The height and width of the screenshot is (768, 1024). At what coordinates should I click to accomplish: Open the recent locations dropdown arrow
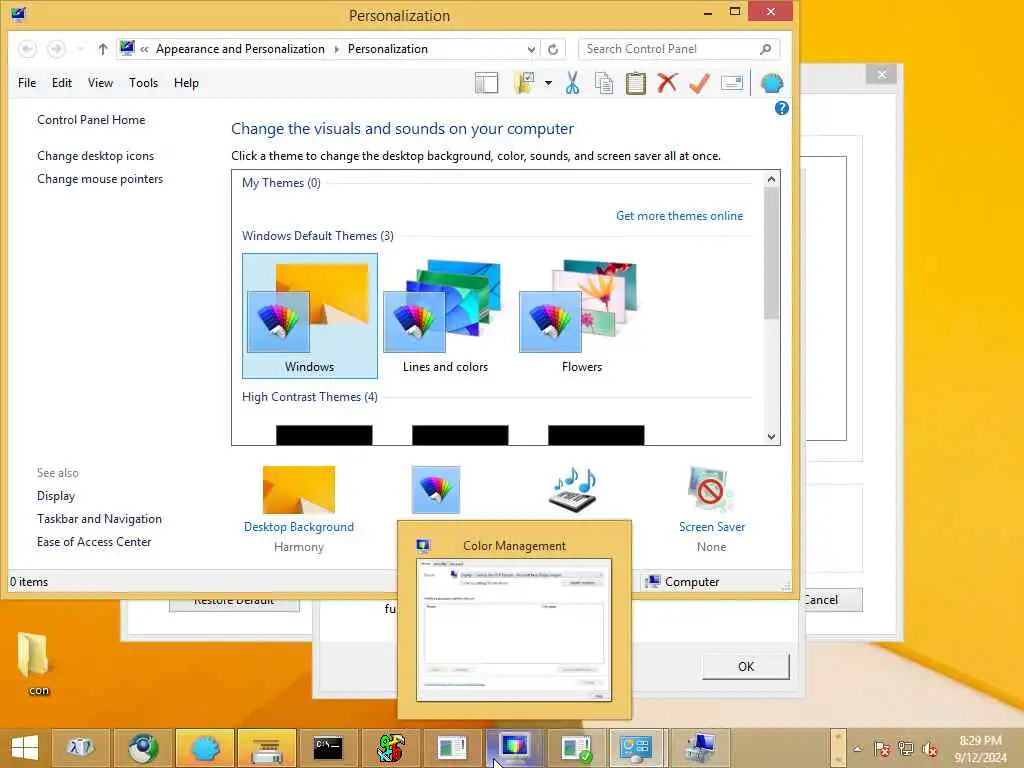click(80, 49)
